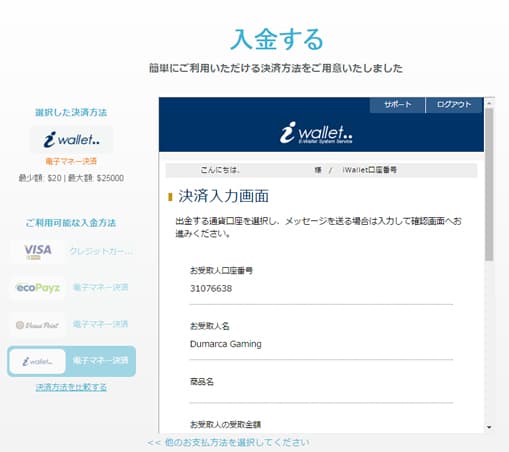509x452 pixels.
Task: Click 電子マネー決済 label beside Venus Point
Action: point(101,324)
